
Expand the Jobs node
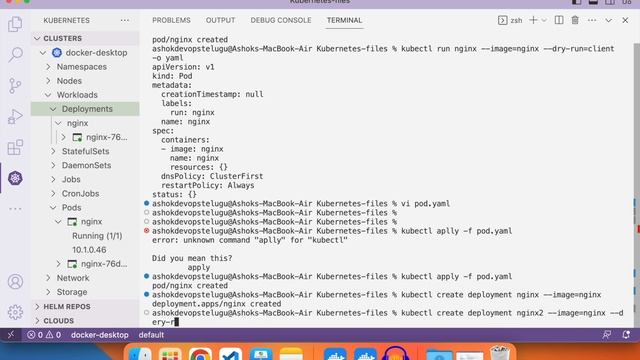[53, 179]
